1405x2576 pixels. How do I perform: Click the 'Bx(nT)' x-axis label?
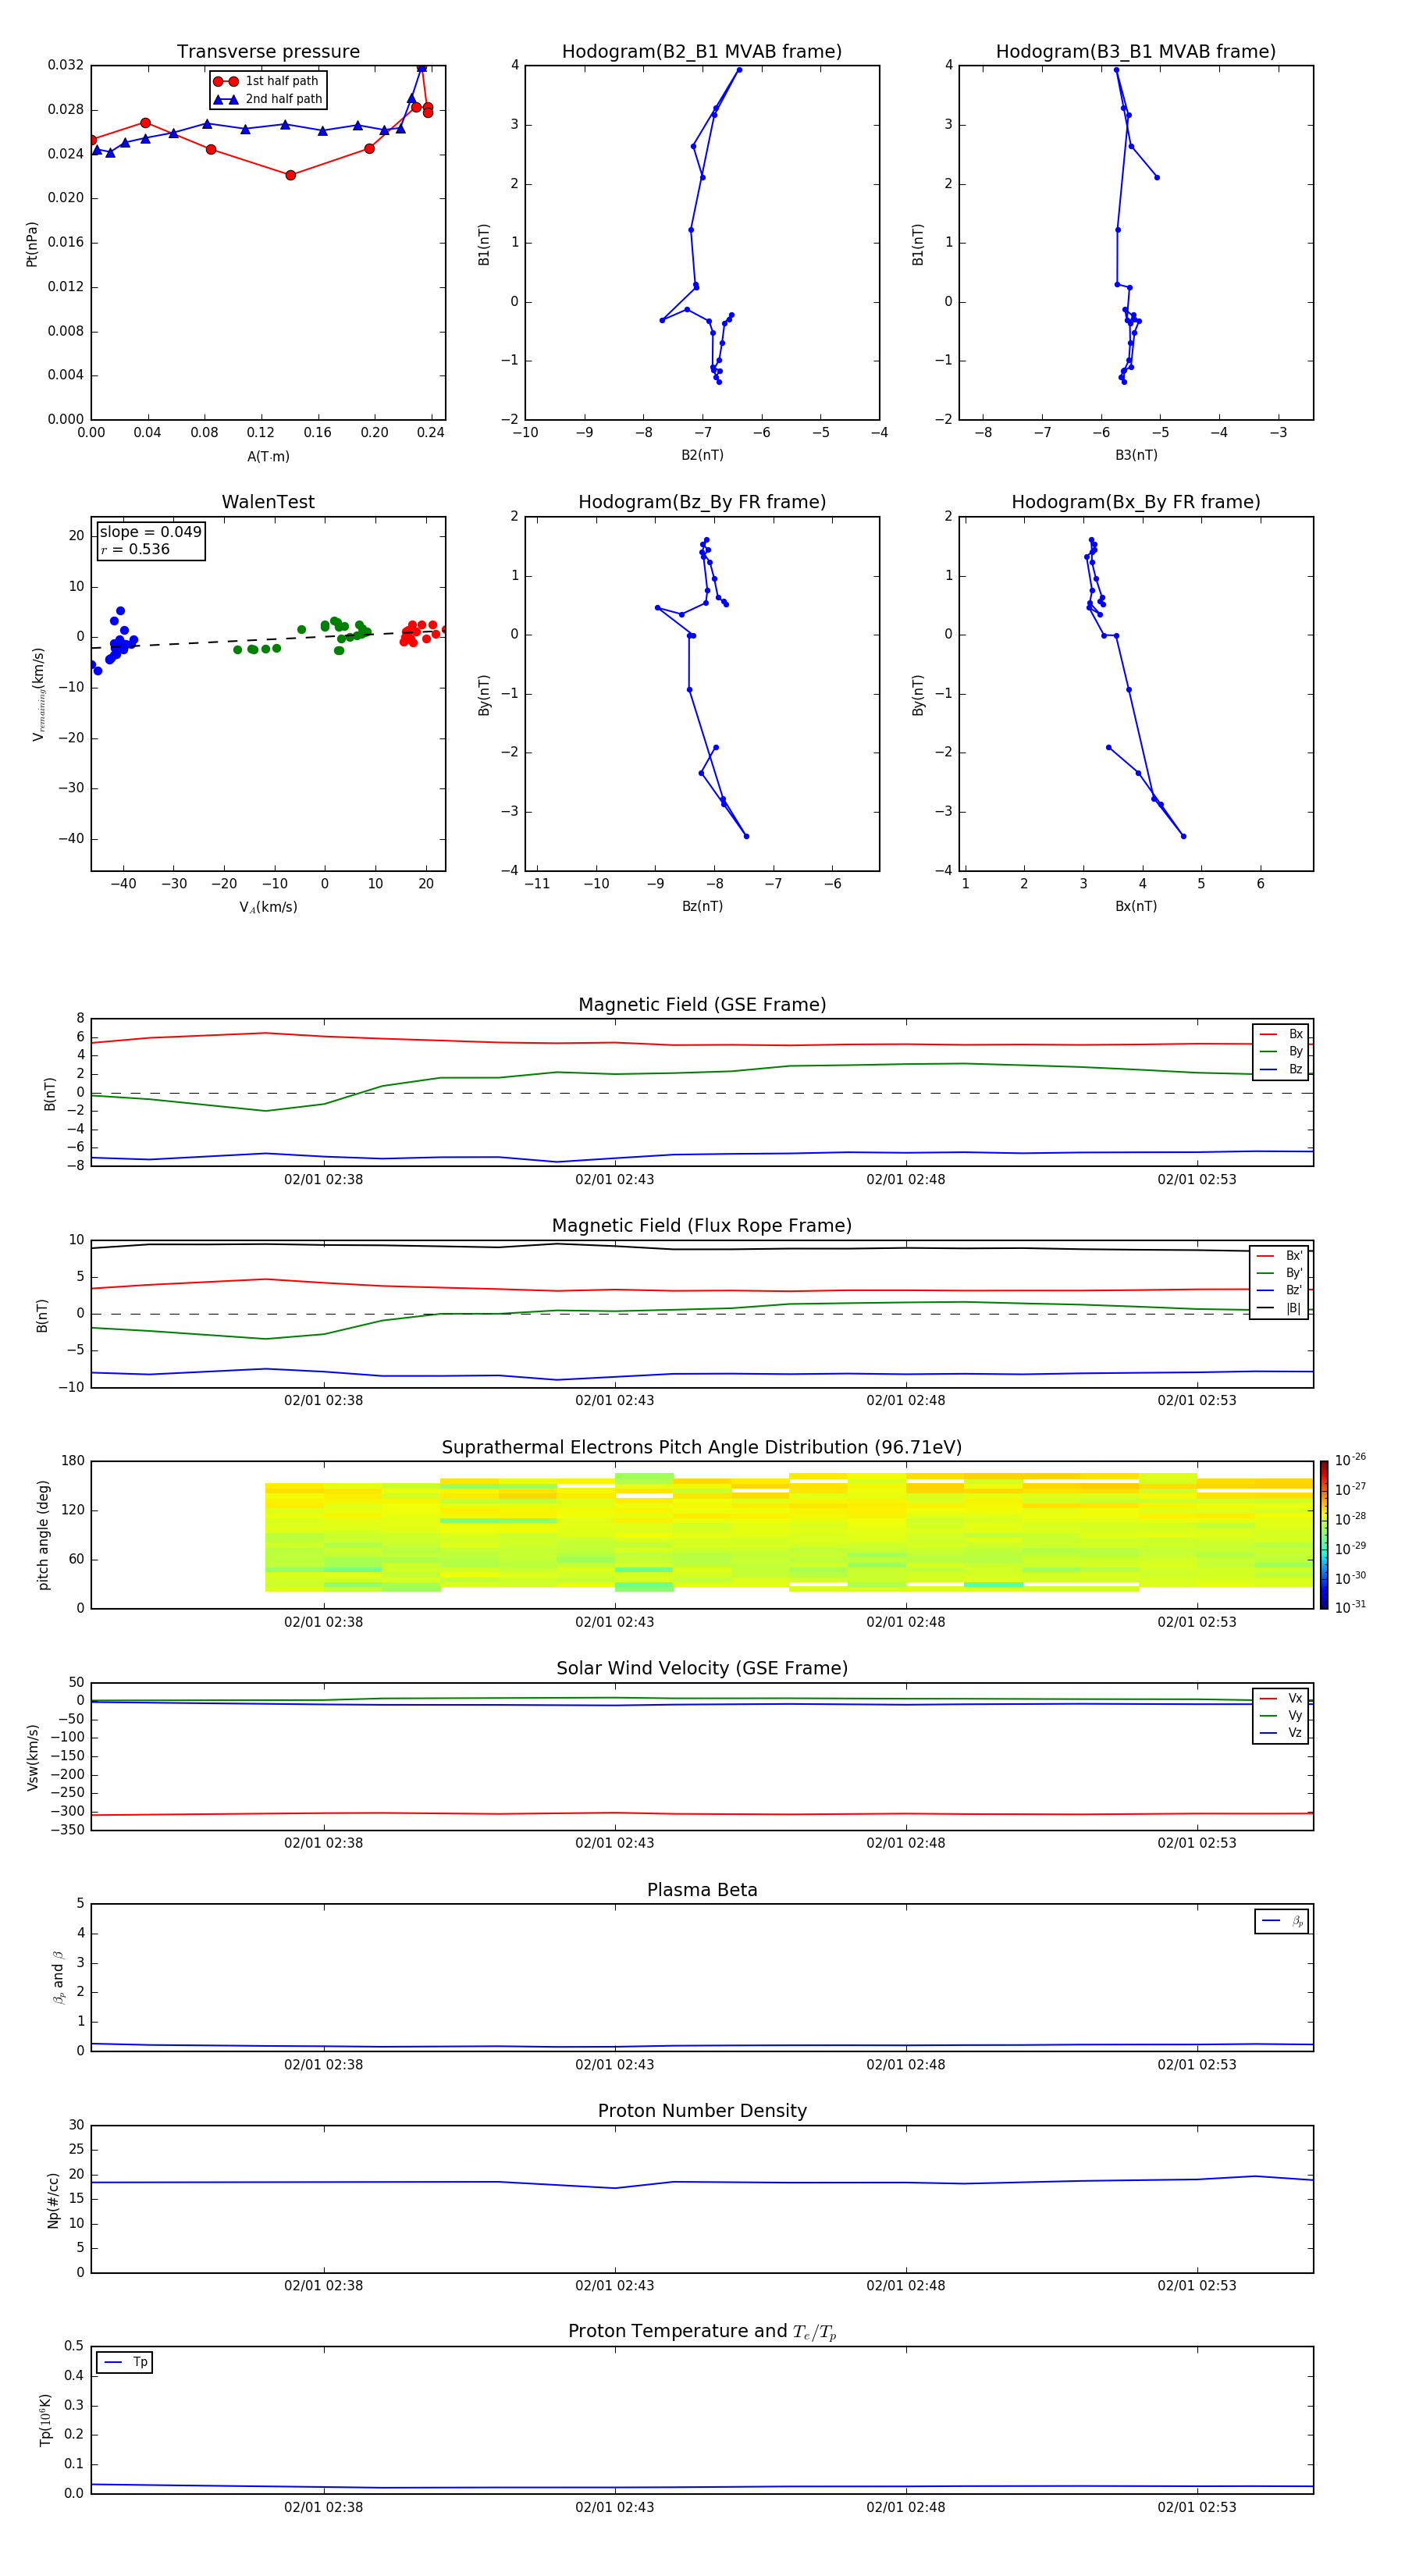click(1136, 906)
